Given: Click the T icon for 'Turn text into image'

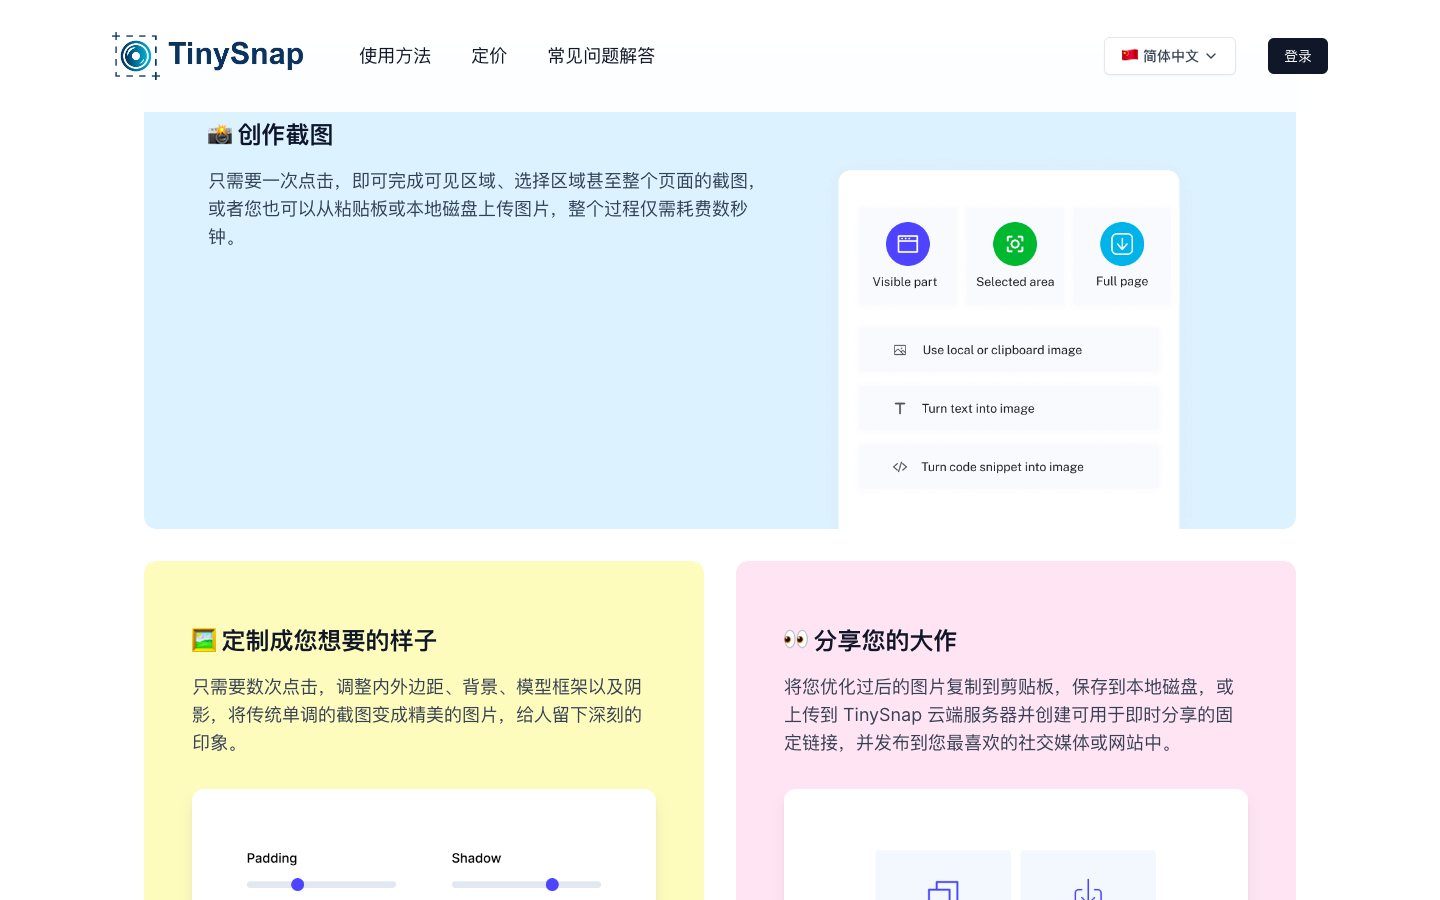Looking at the screenshot, I should (x=900, y=408).
